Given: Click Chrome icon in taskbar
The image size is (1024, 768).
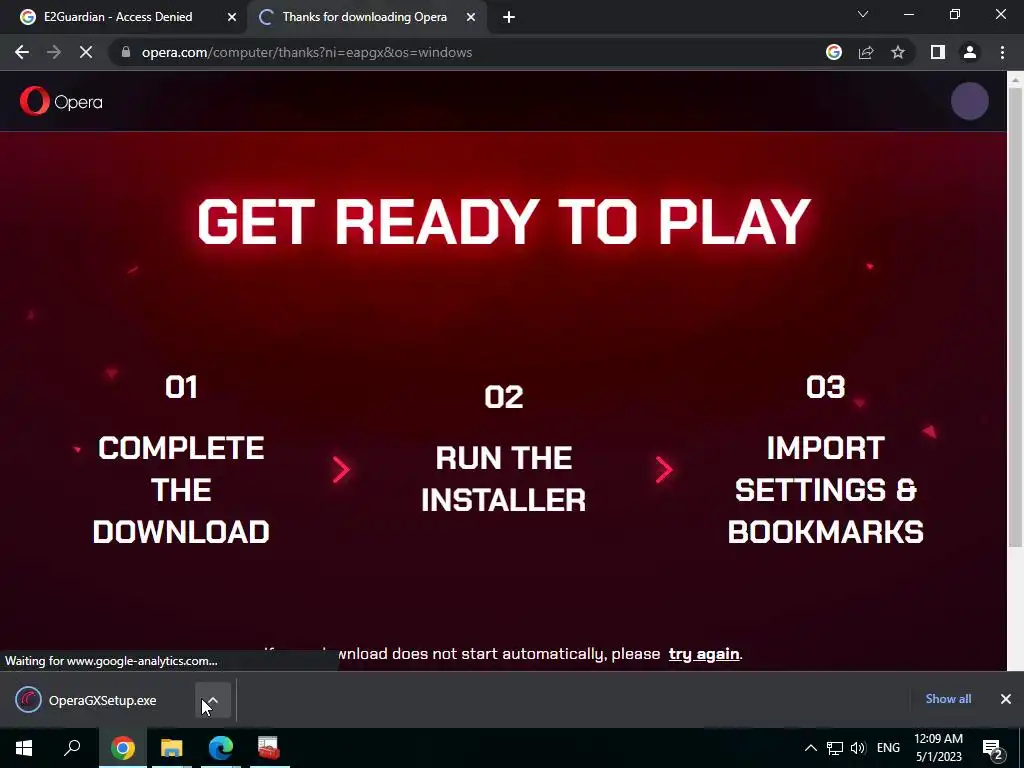Looking at the screenshot, I should pos(123,748).
